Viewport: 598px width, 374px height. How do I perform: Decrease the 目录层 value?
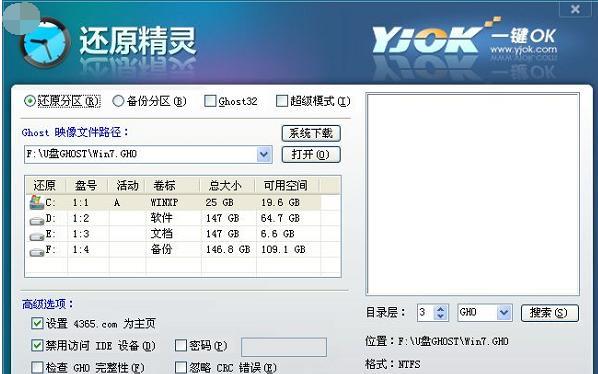[441, 316]
